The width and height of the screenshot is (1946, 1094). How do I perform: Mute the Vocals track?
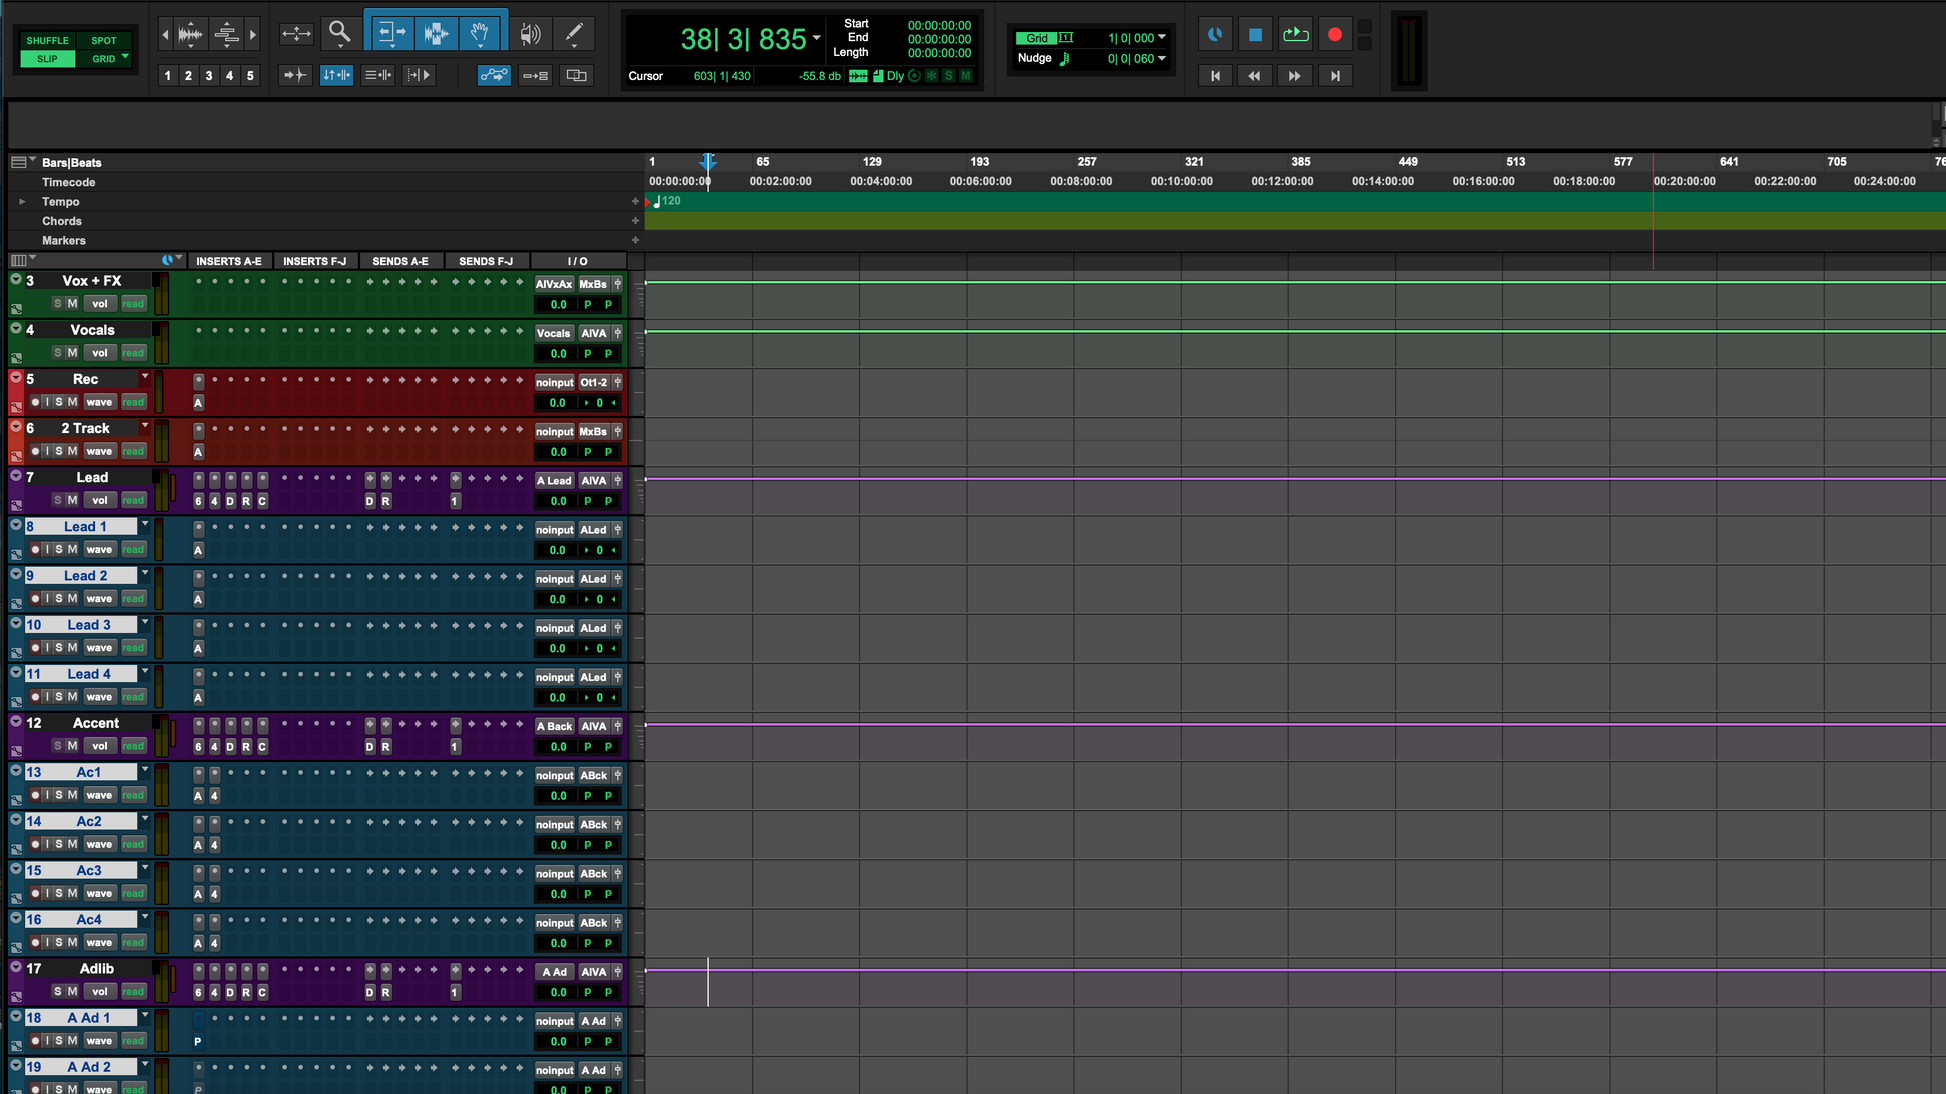pos(72,352)
